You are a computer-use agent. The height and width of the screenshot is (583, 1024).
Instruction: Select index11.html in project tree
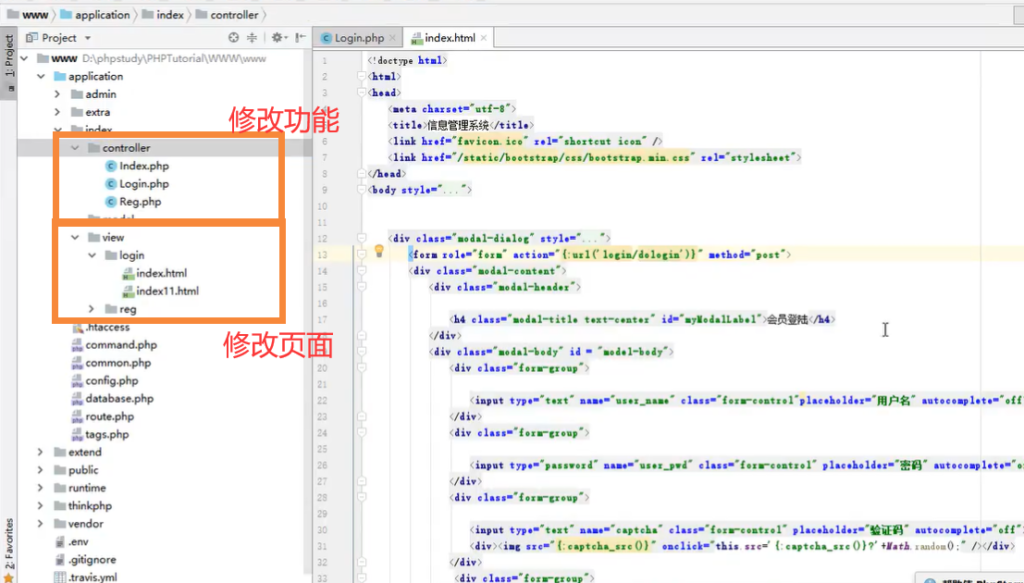161,291
